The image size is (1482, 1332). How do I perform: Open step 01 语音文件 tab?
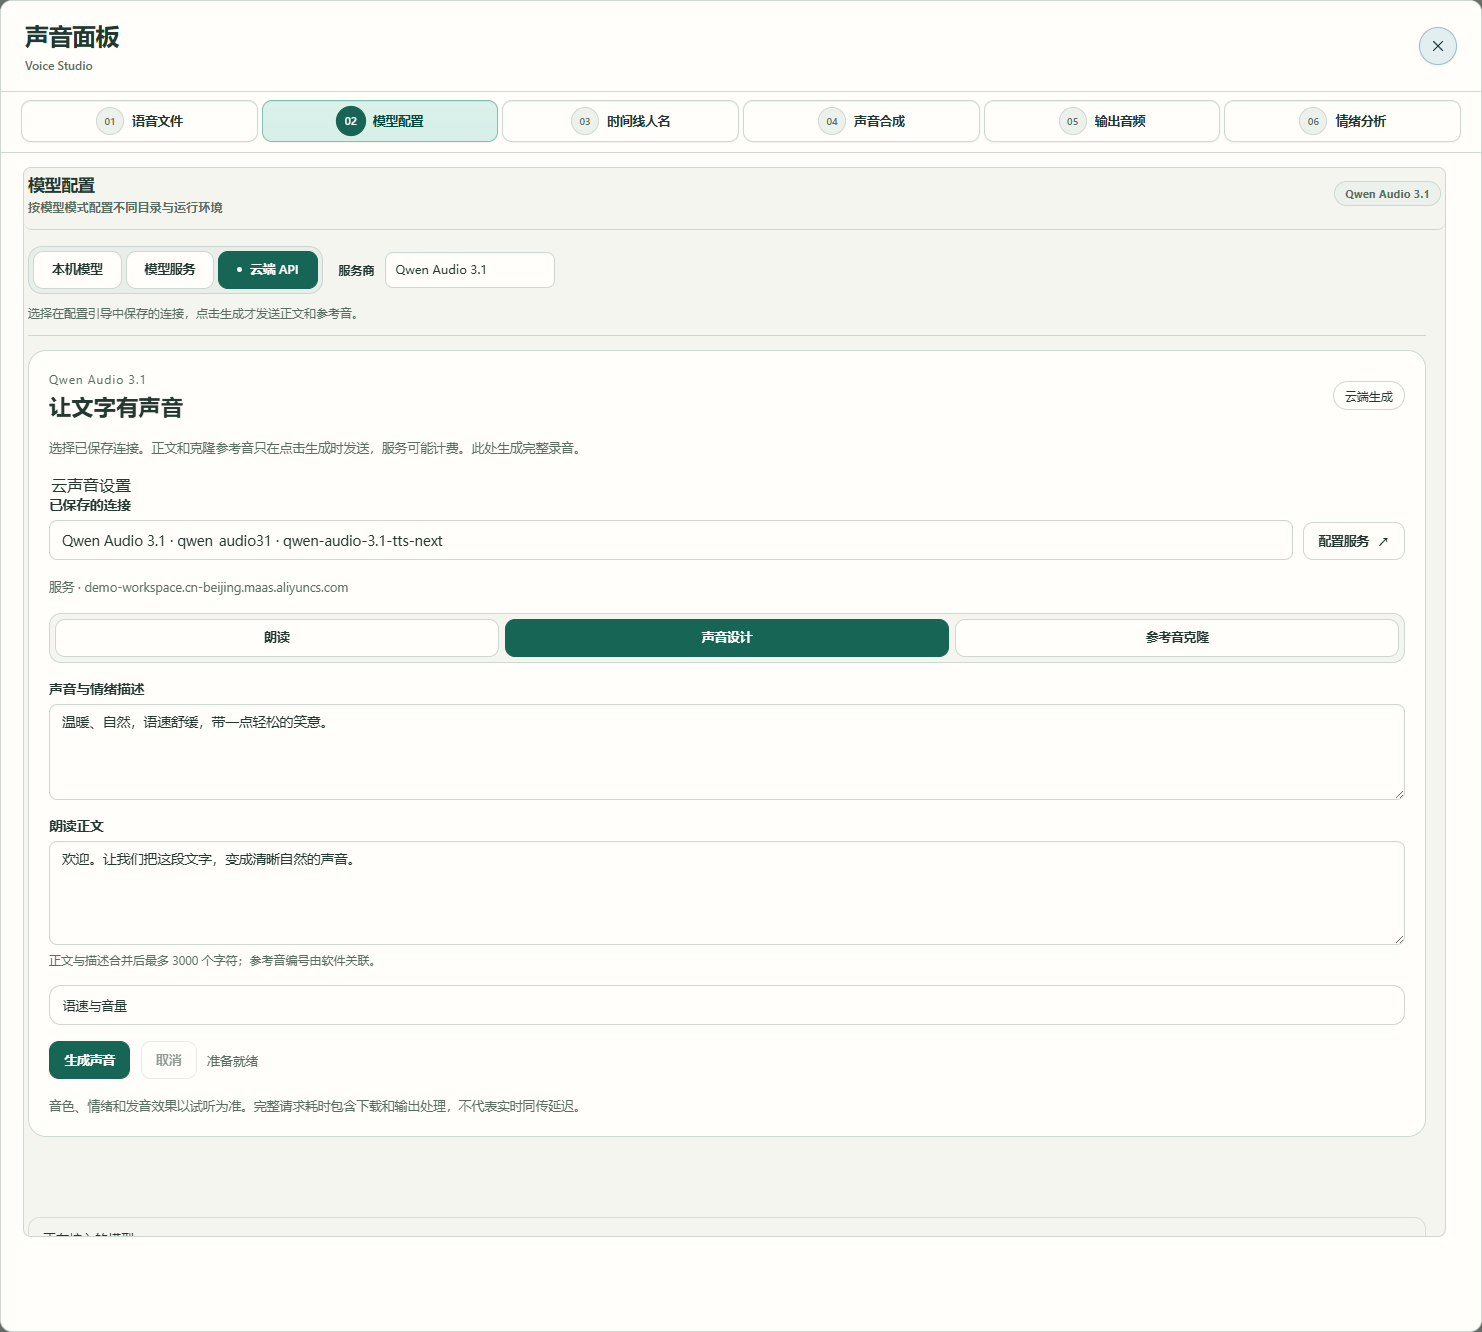pos(139,121)
